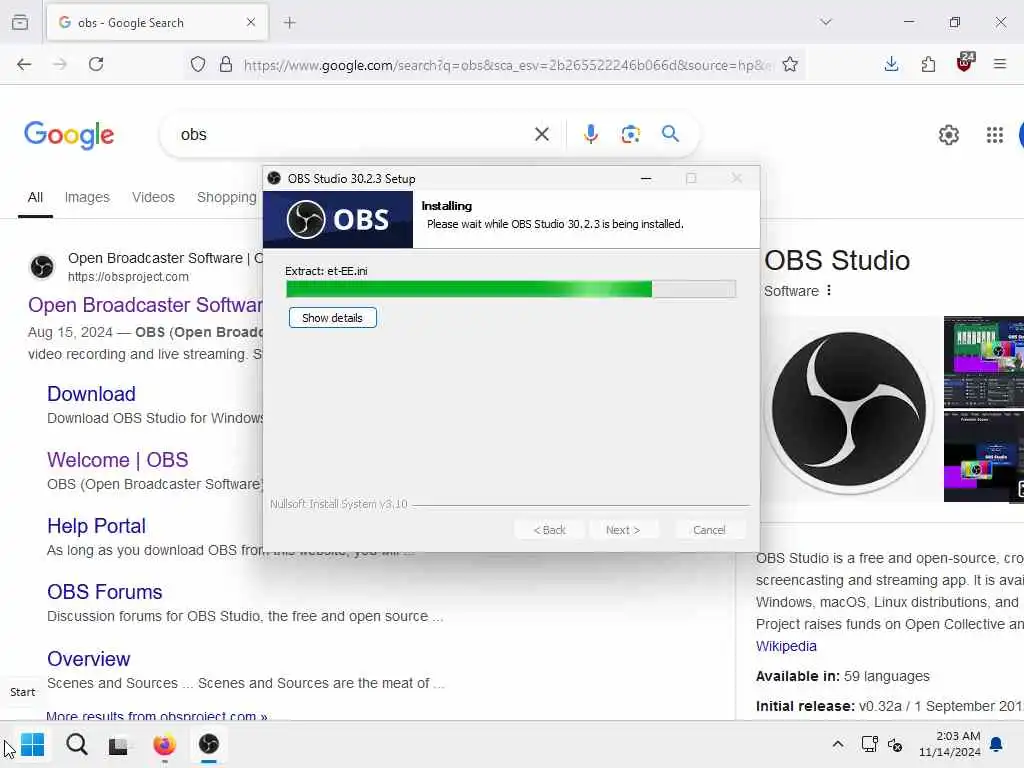
Task: Switch to the Images tab
Action: coord(87,197)
